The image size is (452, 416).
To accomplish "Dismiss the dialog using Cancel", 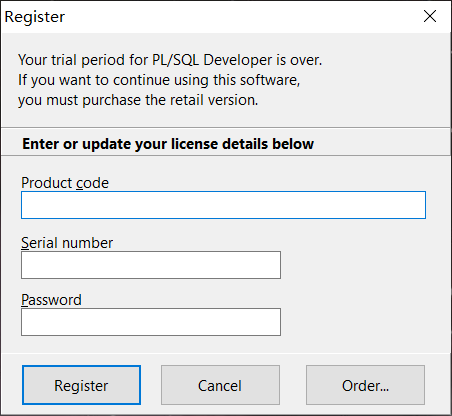I will 220,385.
